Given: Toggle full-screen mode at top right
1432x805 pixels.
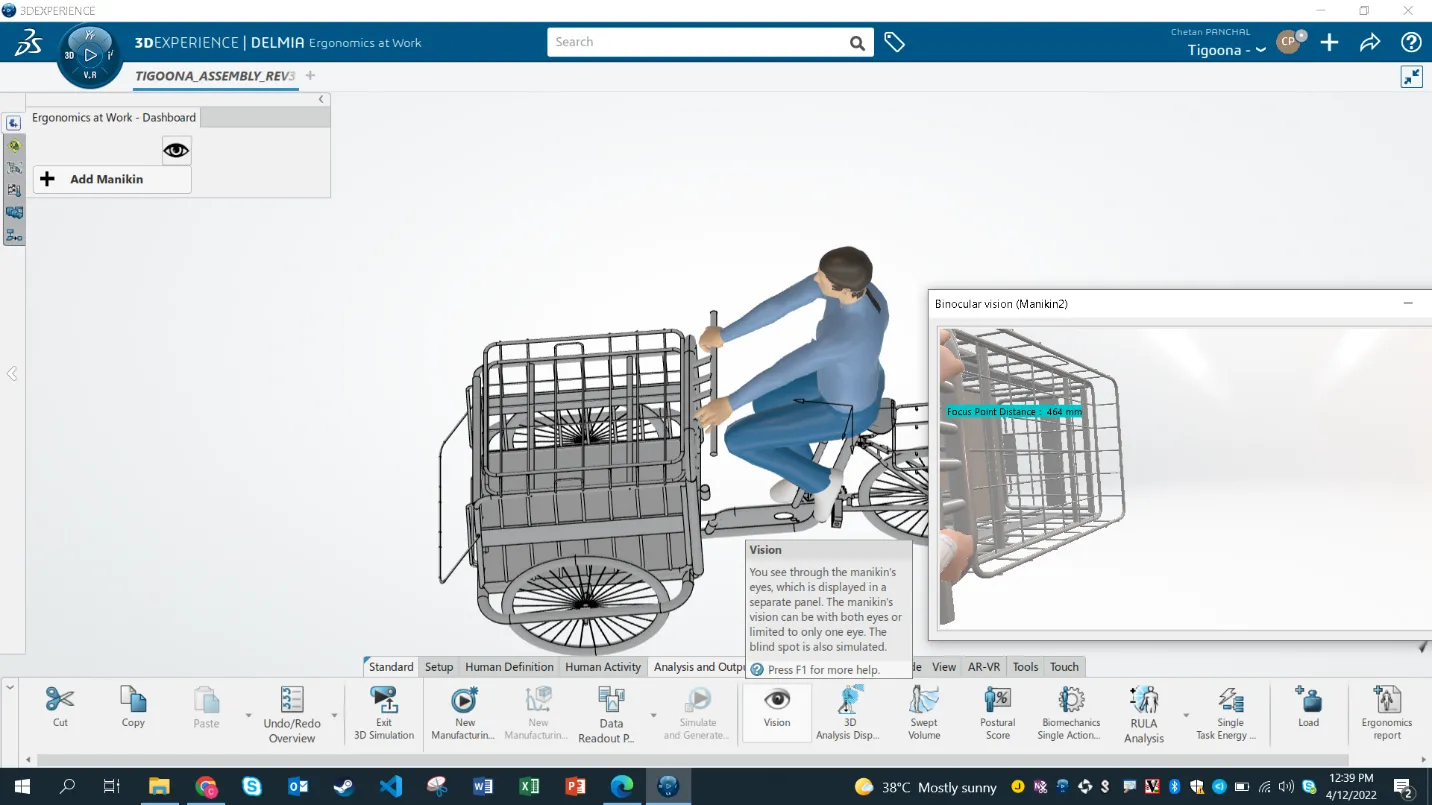Looking at the screenshot, I should [x=1411, y=76].
